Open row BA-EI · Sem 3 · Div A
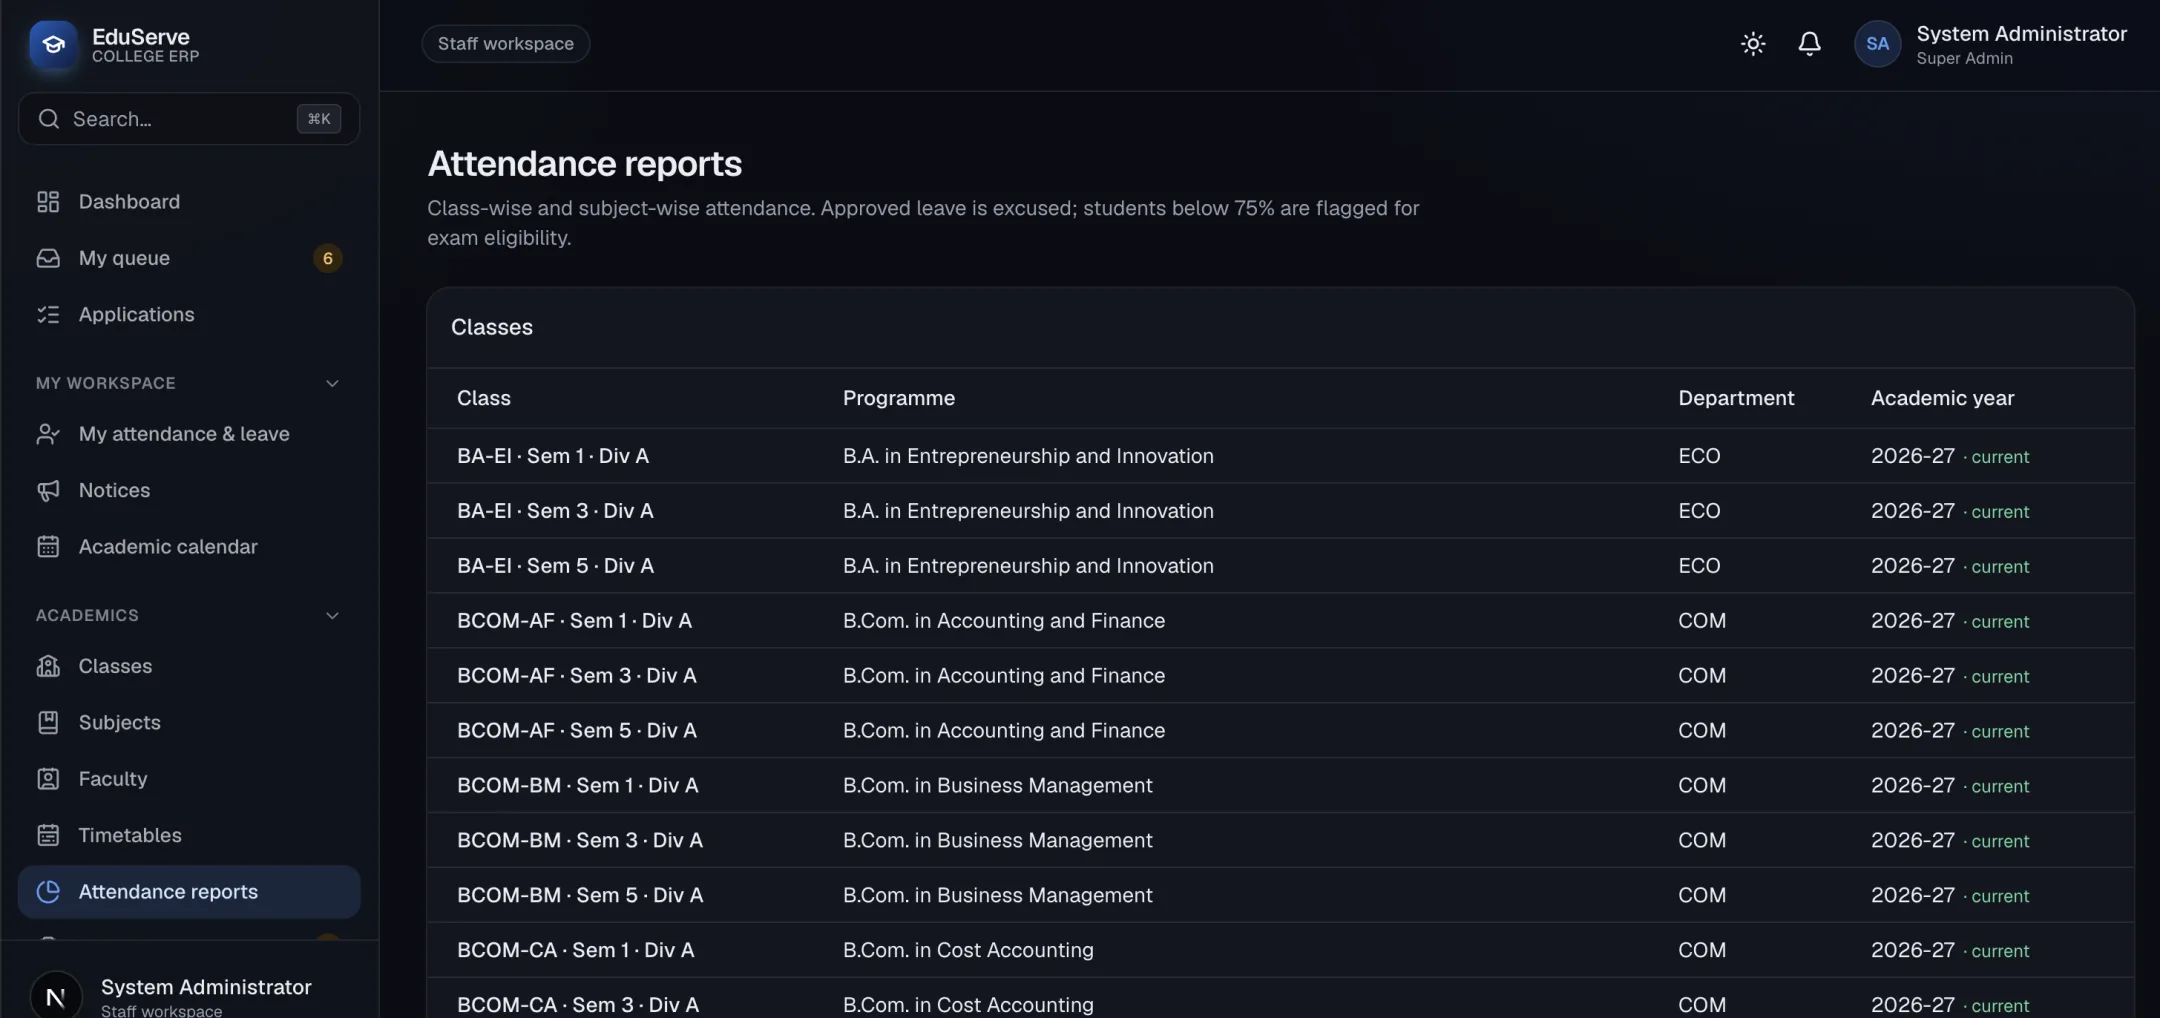The height and width of the screenshot is (1018, 2160). pos(1280,511)
